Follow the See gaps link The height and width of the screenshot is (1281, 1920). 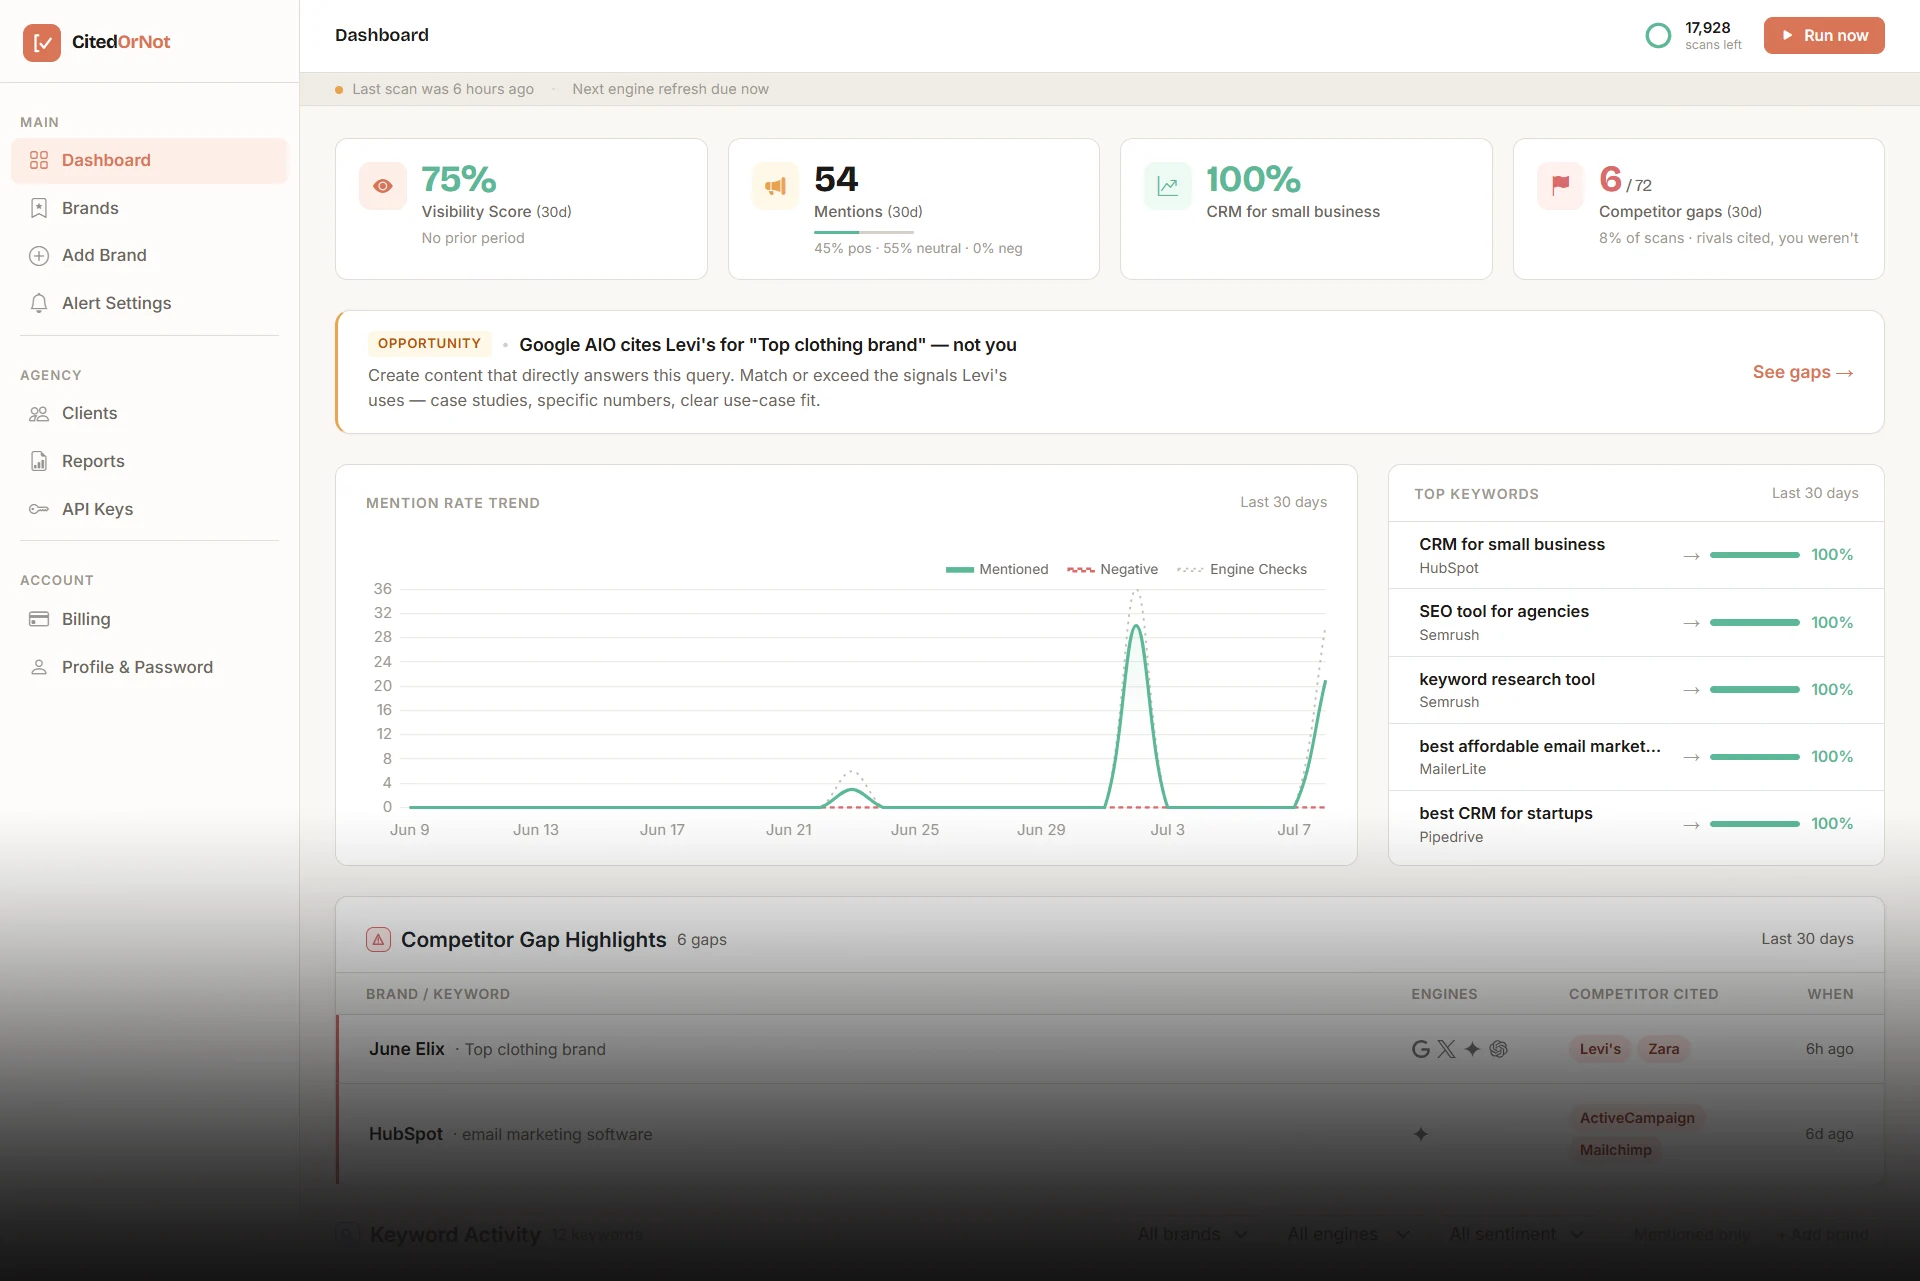point(1803,372)
